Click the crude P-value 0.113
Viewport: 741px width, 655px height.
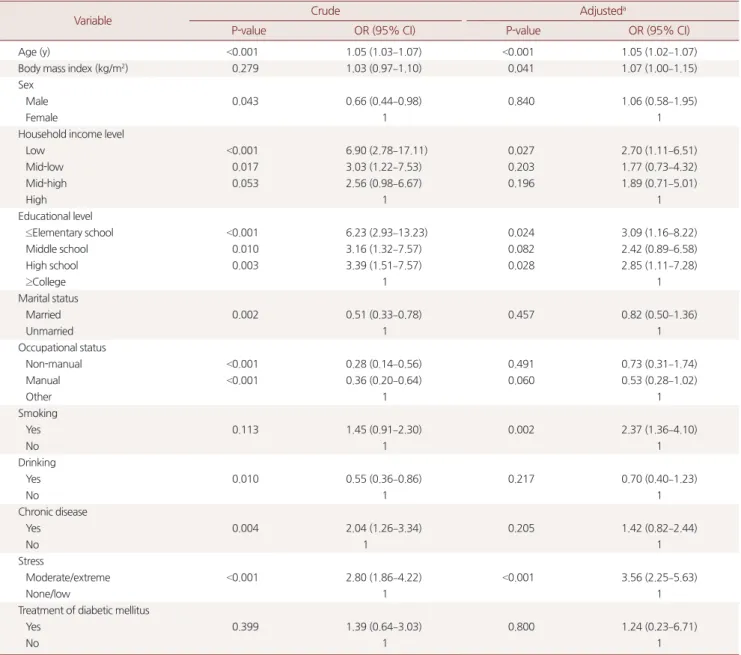pyautogui.click(x=245, y=430)
